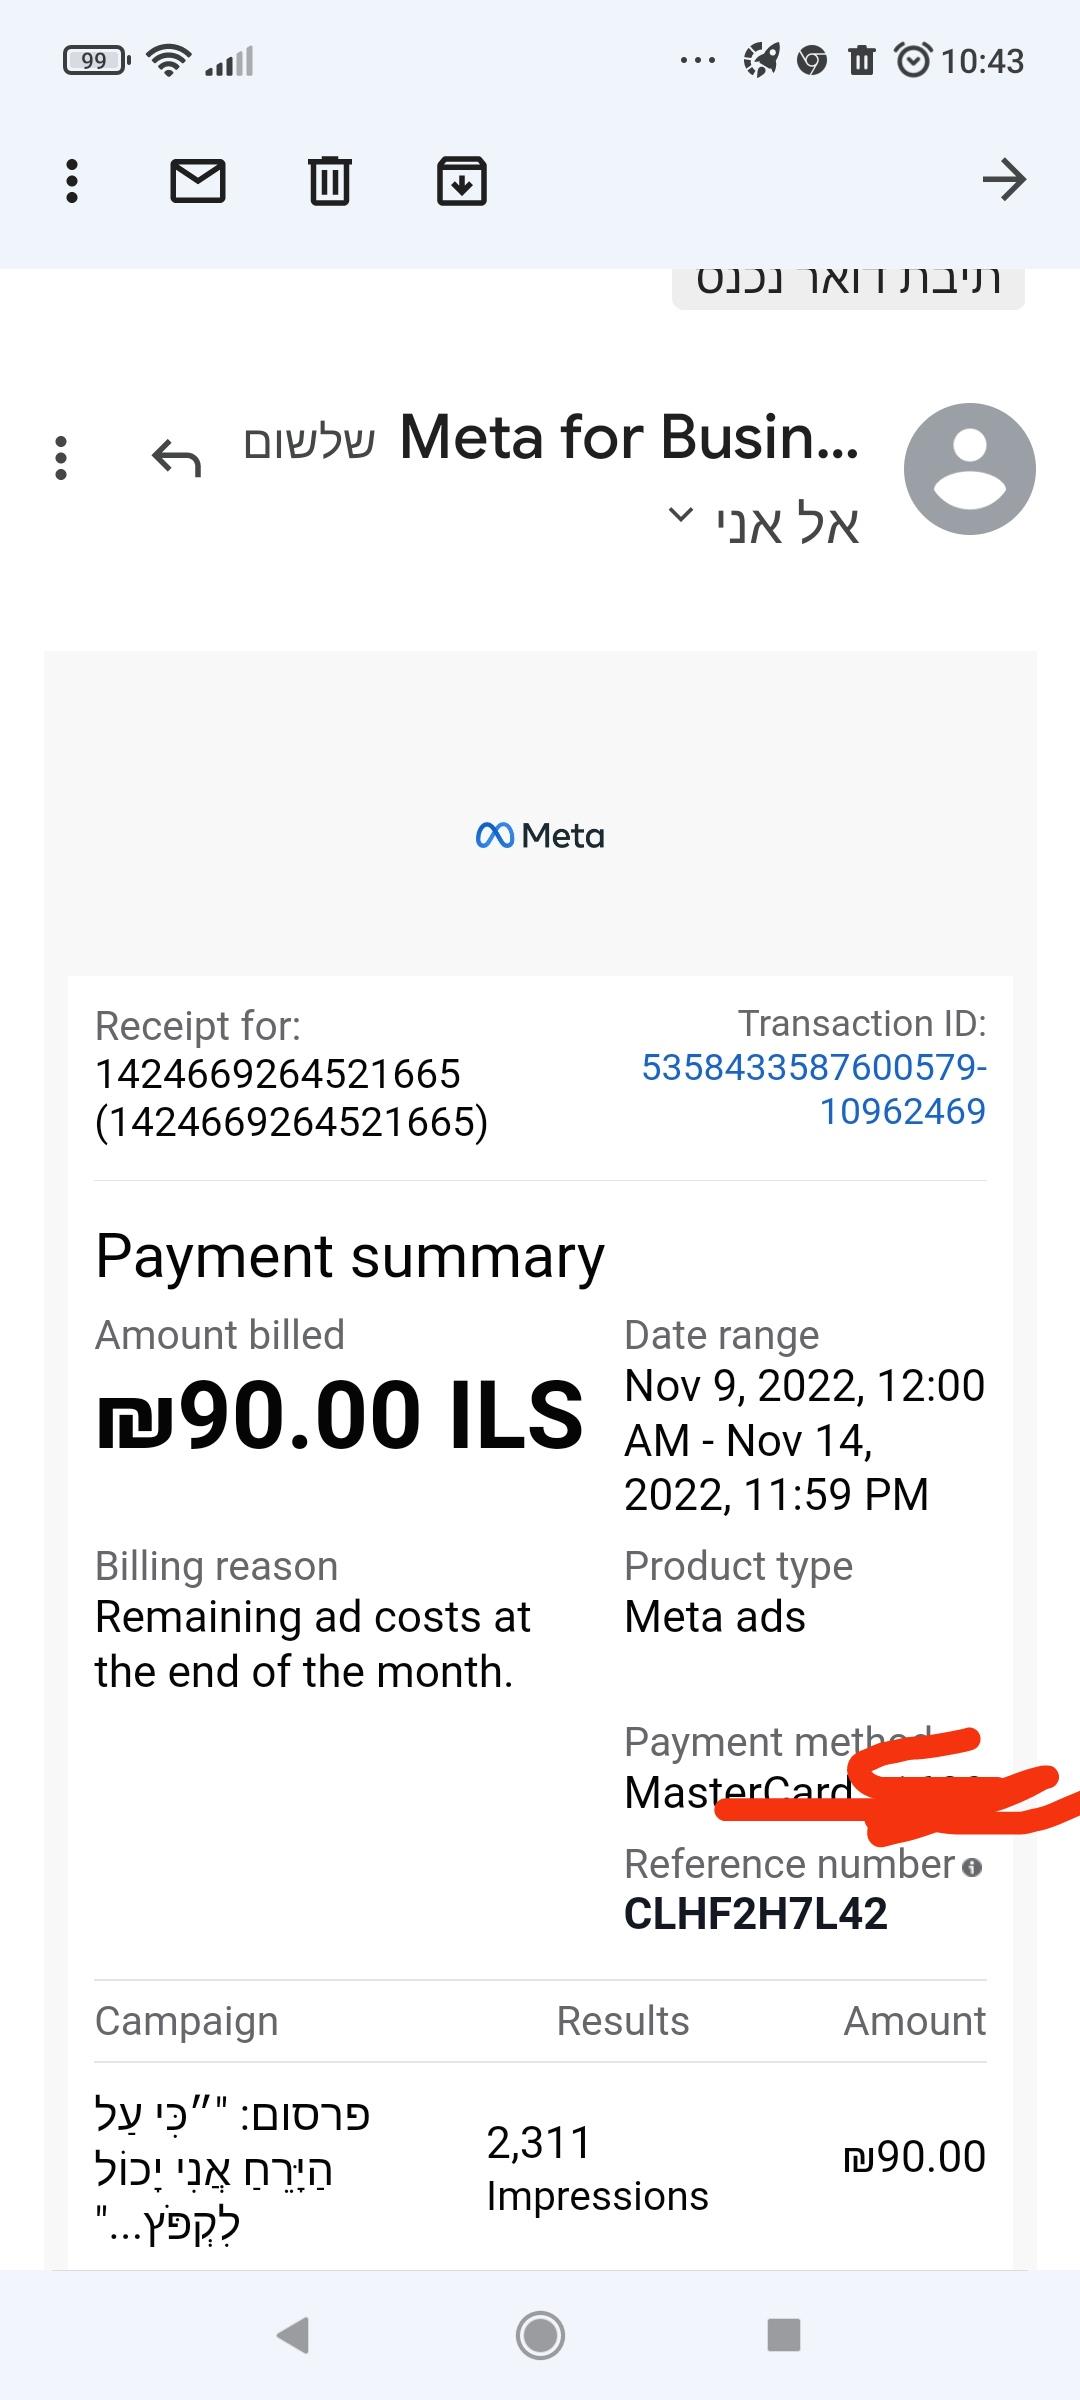Tap the Meta for Business sender name

coord(629,437)
